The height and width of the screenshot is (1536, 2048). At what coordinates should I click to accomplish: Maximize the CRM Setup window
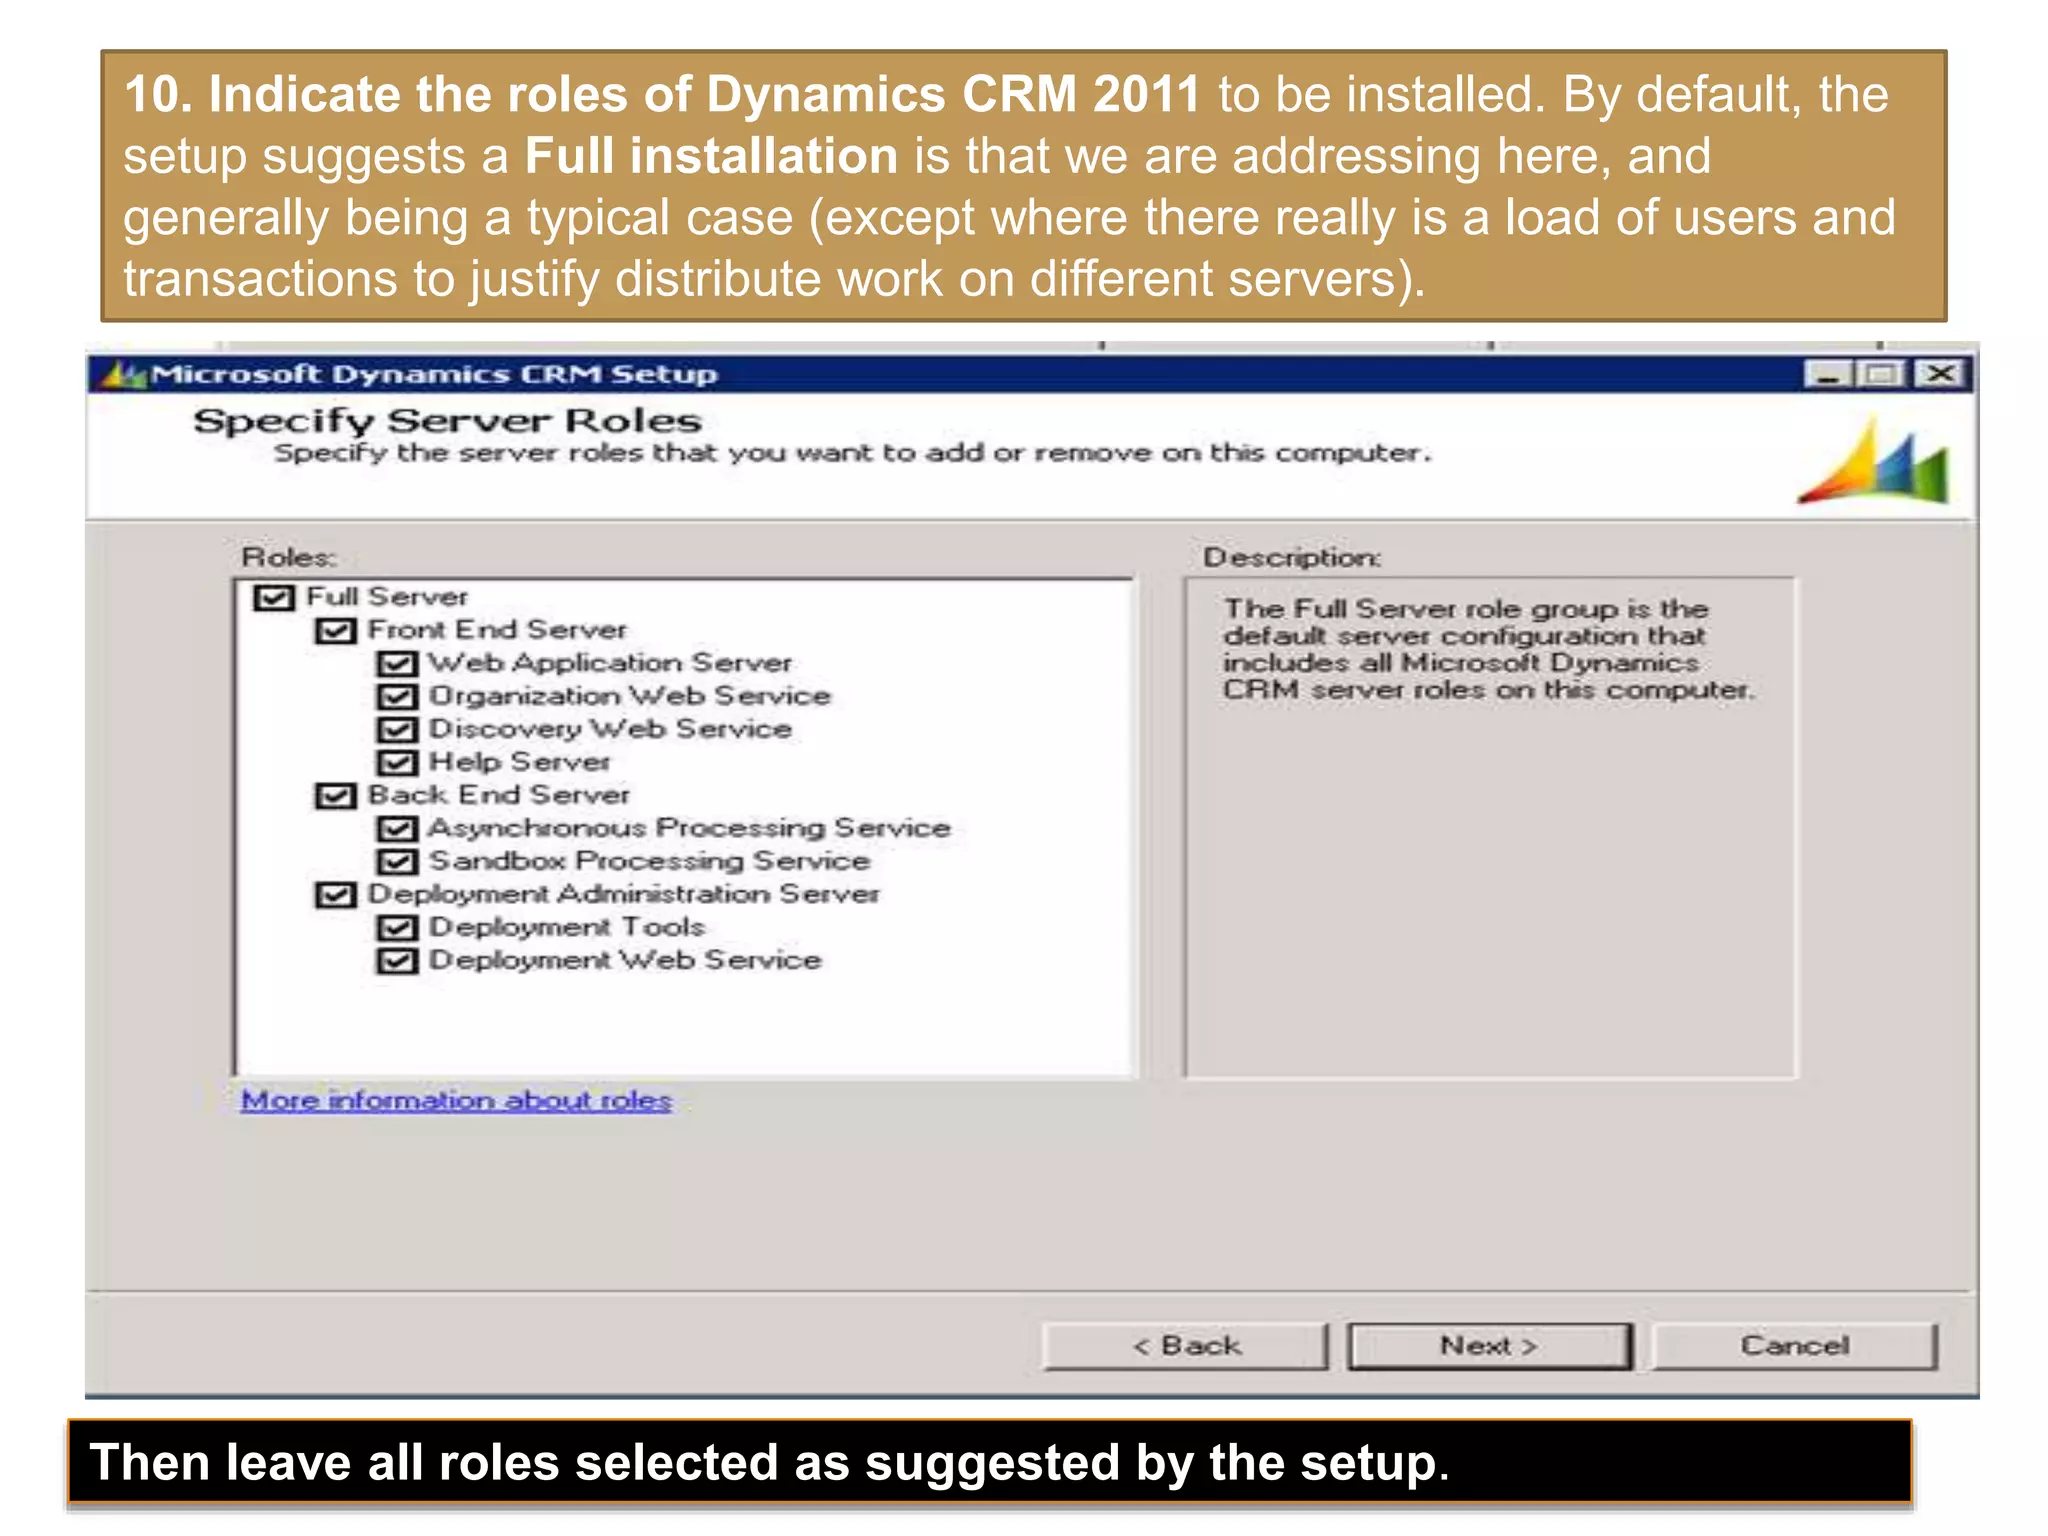[1882, 375]
